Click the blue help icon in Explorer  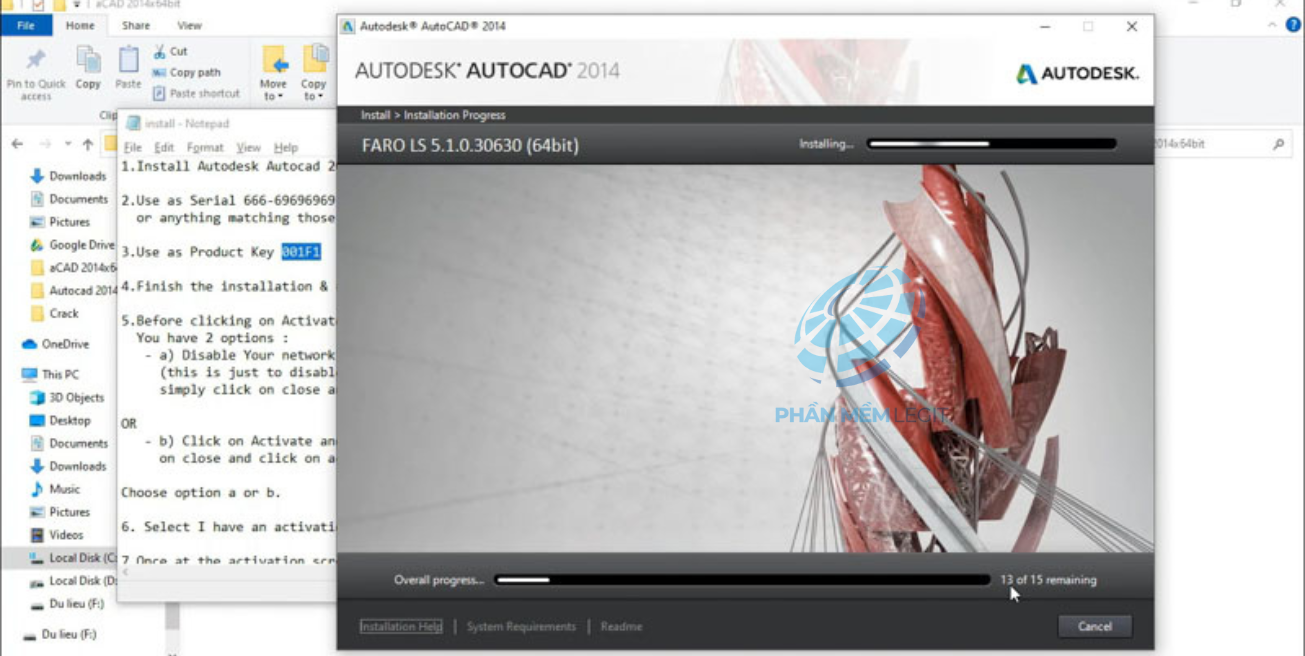[1293, 26]
